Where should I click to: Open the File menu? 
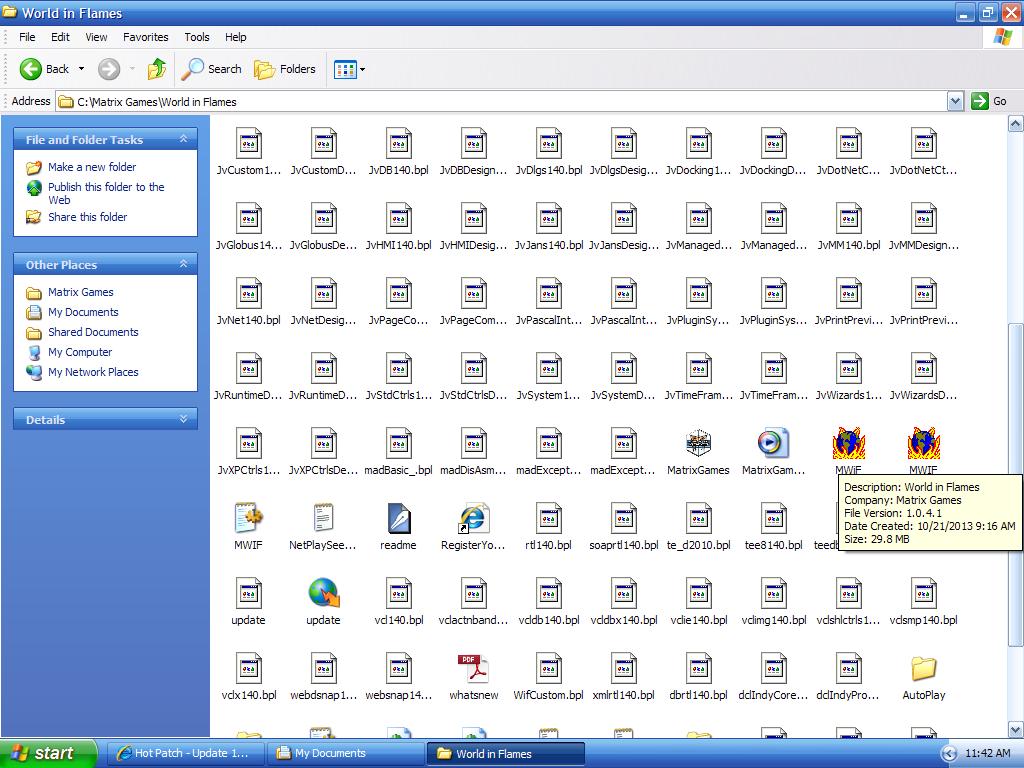pyautogui.click(x=27, y=37)
